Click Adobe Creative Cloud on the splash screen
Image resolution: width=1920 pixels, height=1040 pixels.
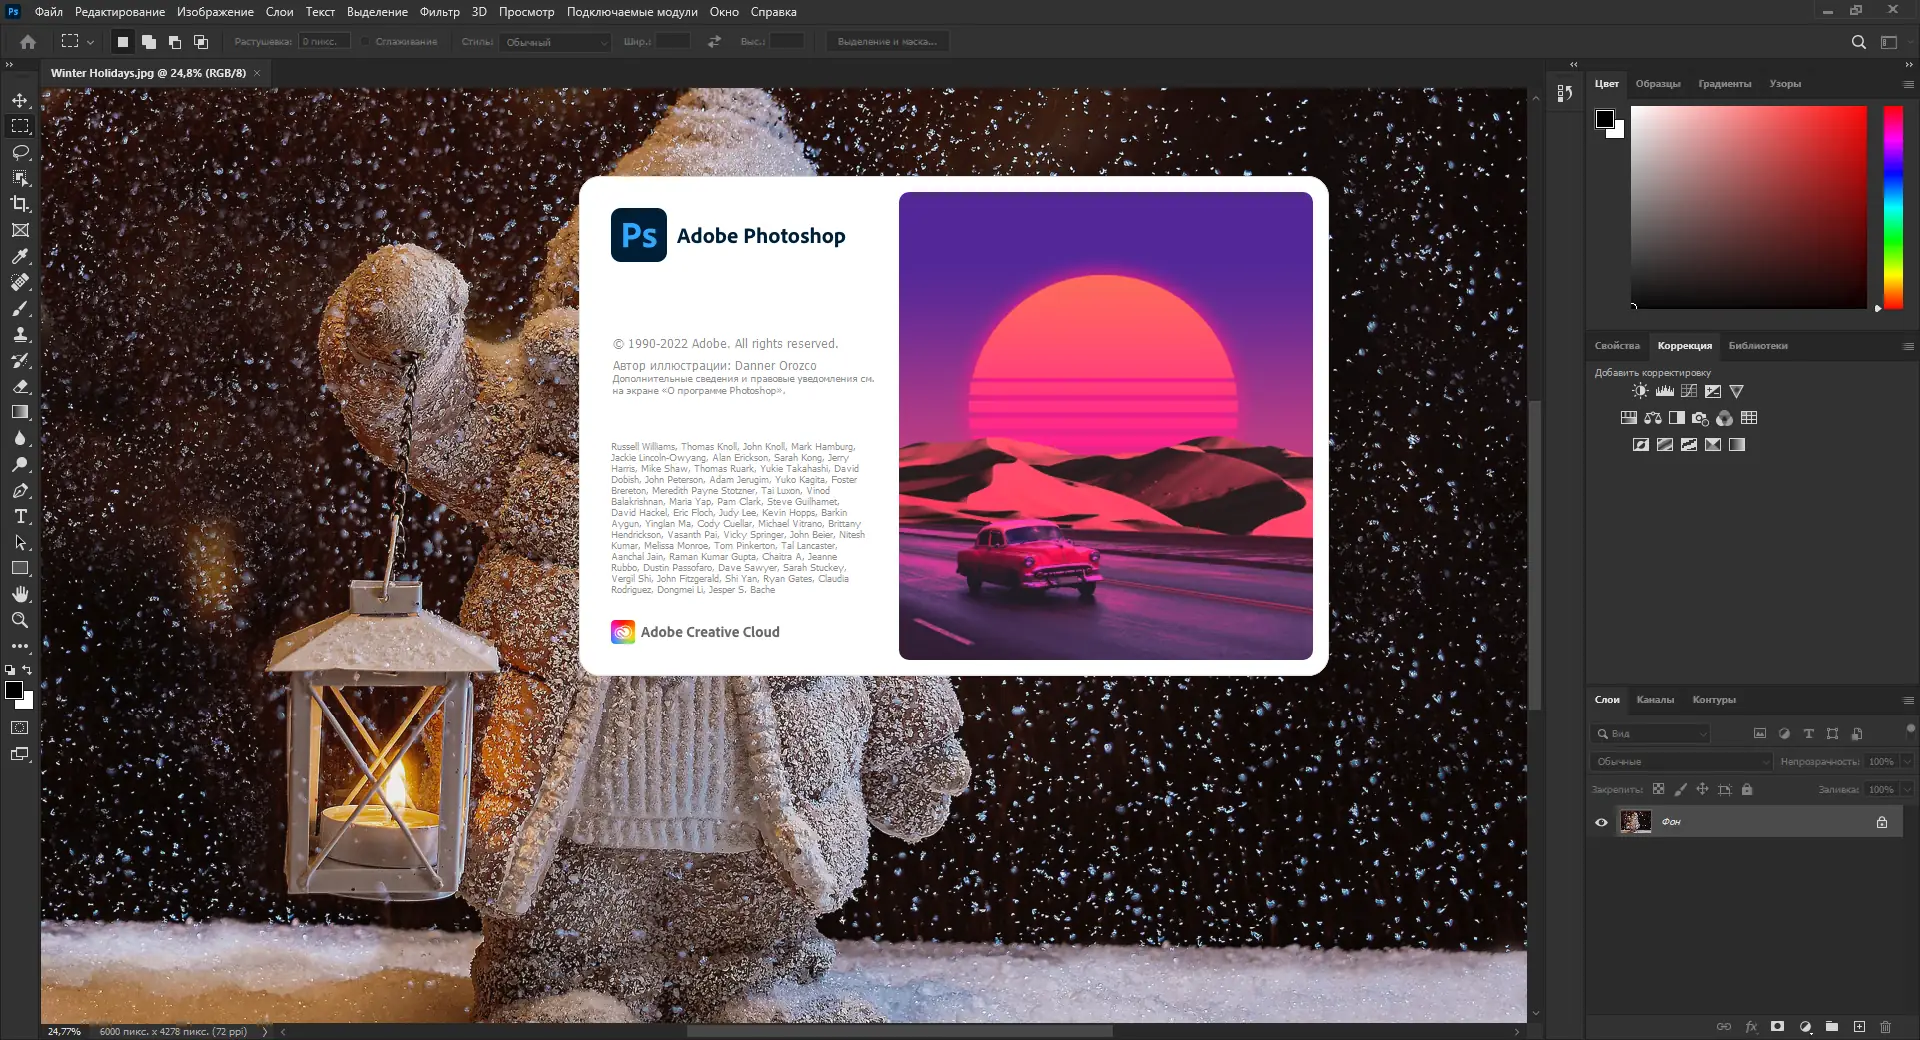(710, 632)
